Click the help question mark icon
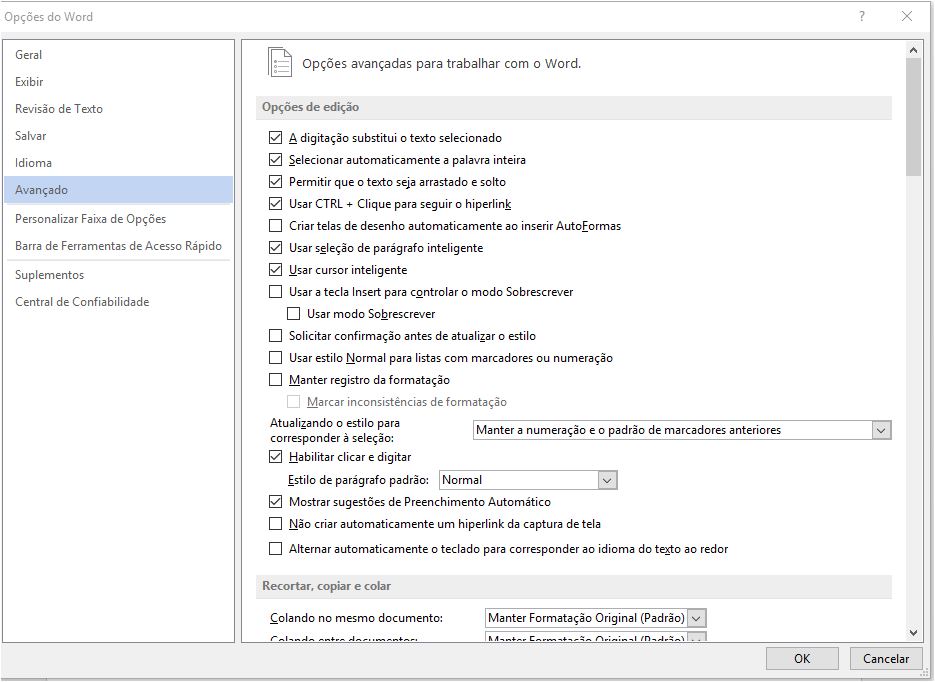Viewport: 935px width, 682px height. (x=862, y=17)
